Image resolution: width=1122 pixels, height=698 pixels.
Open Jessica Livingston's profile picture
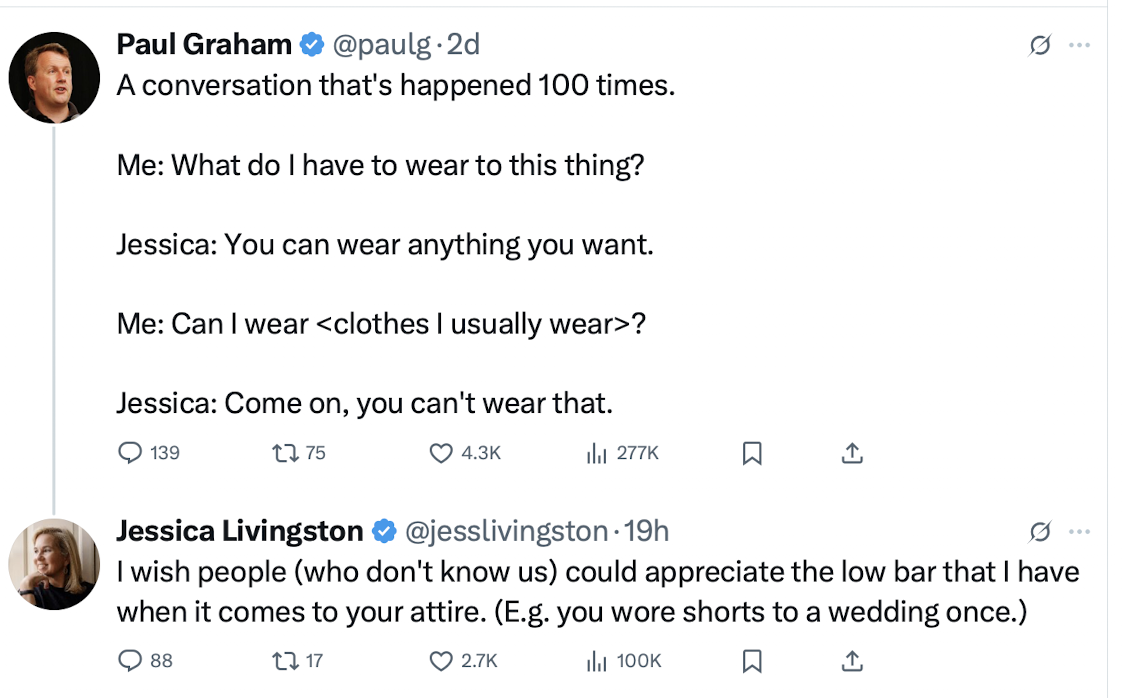click(55, 564)
